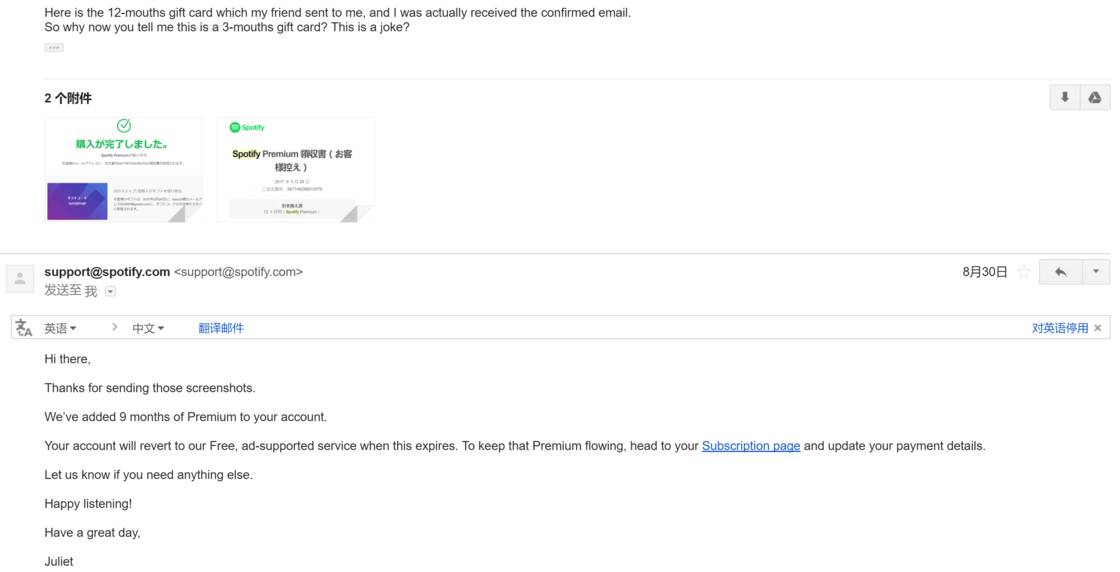Open the 英语 source language dropdown
This screenshot has height=572, width=1120.
point(60,328)
